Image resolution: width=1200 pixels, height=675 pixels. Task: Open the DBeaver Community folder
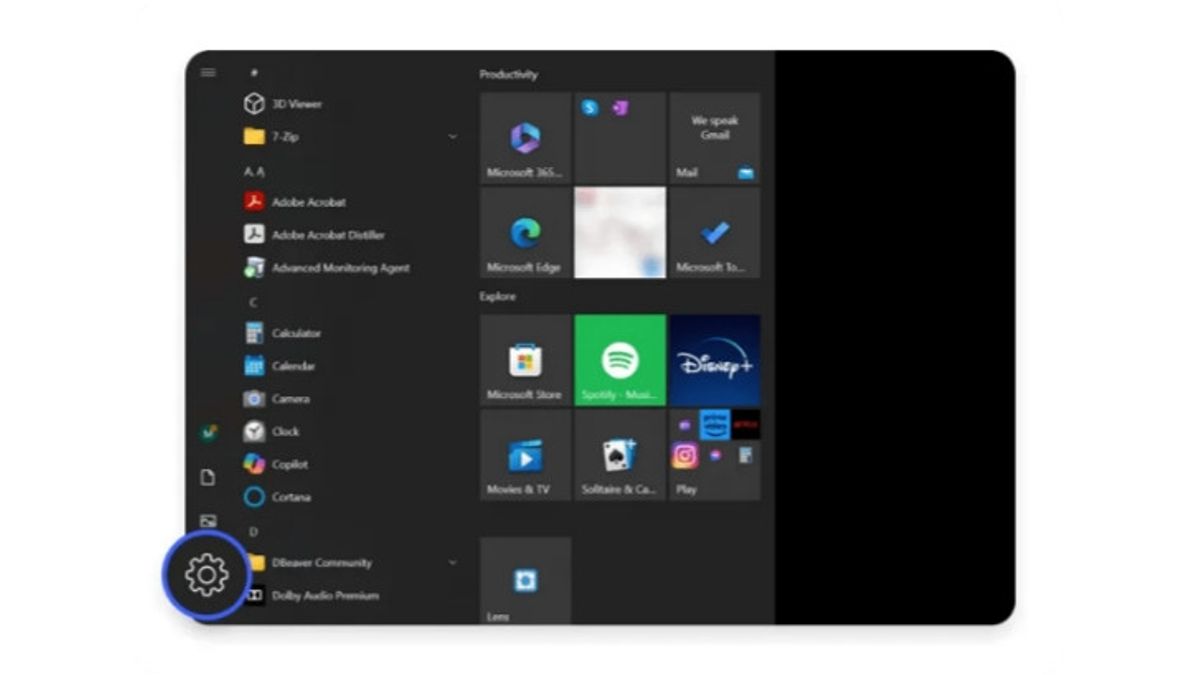[x=308, y=563]
